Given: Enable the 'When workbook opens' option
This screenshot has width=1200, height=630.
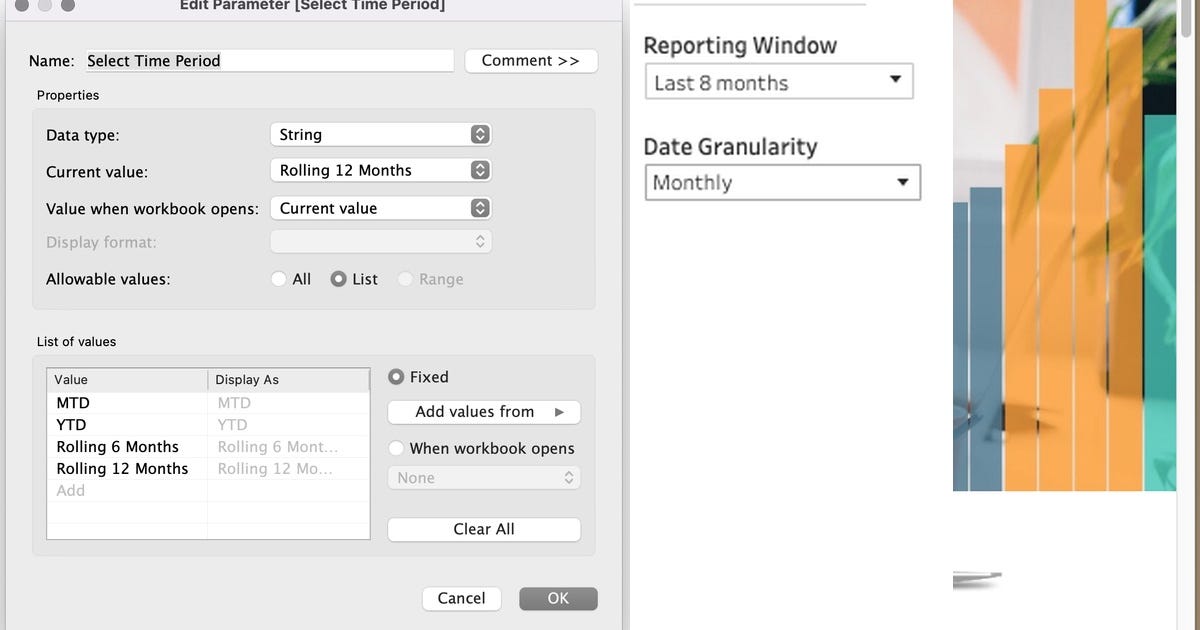Looking at the screenshot, I should (395, 448).
